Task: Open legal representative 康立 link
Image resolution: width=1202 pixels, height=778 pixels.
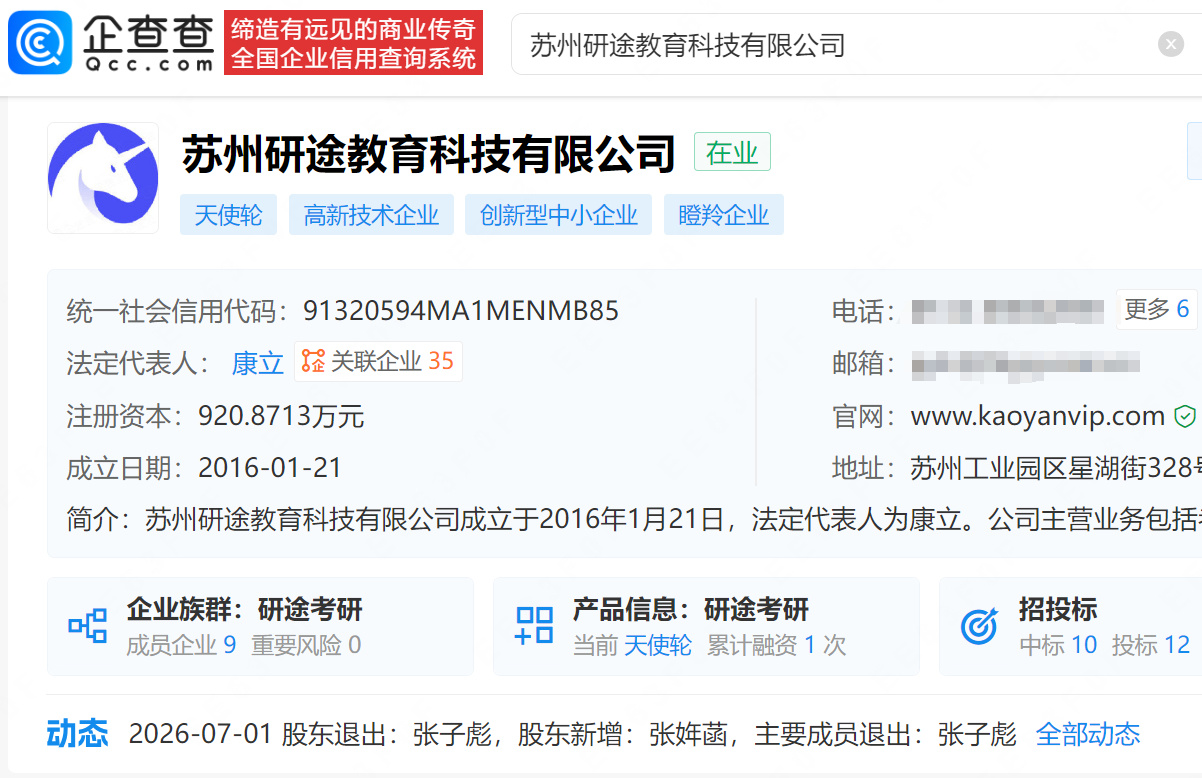Action: [x=258, y=362]
